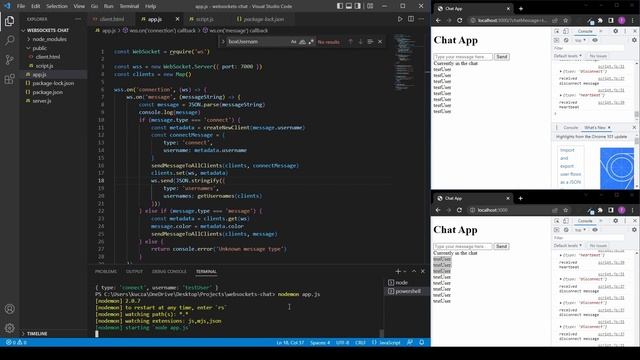This screenshot has height=360, width=640.
Task: Toggle Match Case in the find widget
Action: (x=293, y=42)
